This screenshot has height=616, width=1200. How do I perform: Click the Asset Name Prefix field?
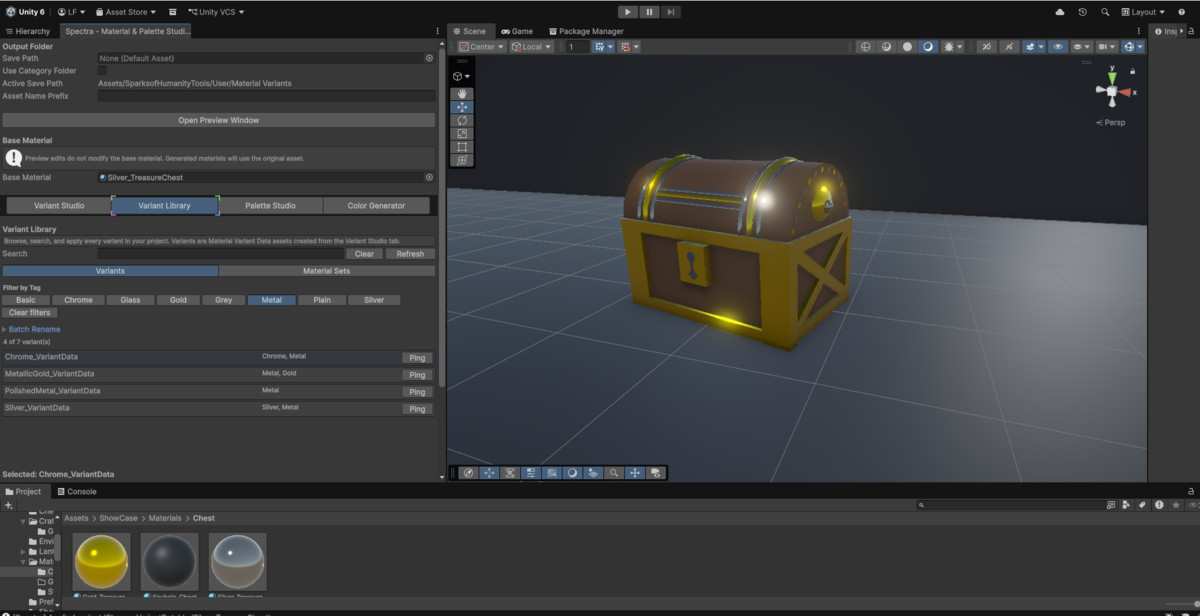click(266, 96)
